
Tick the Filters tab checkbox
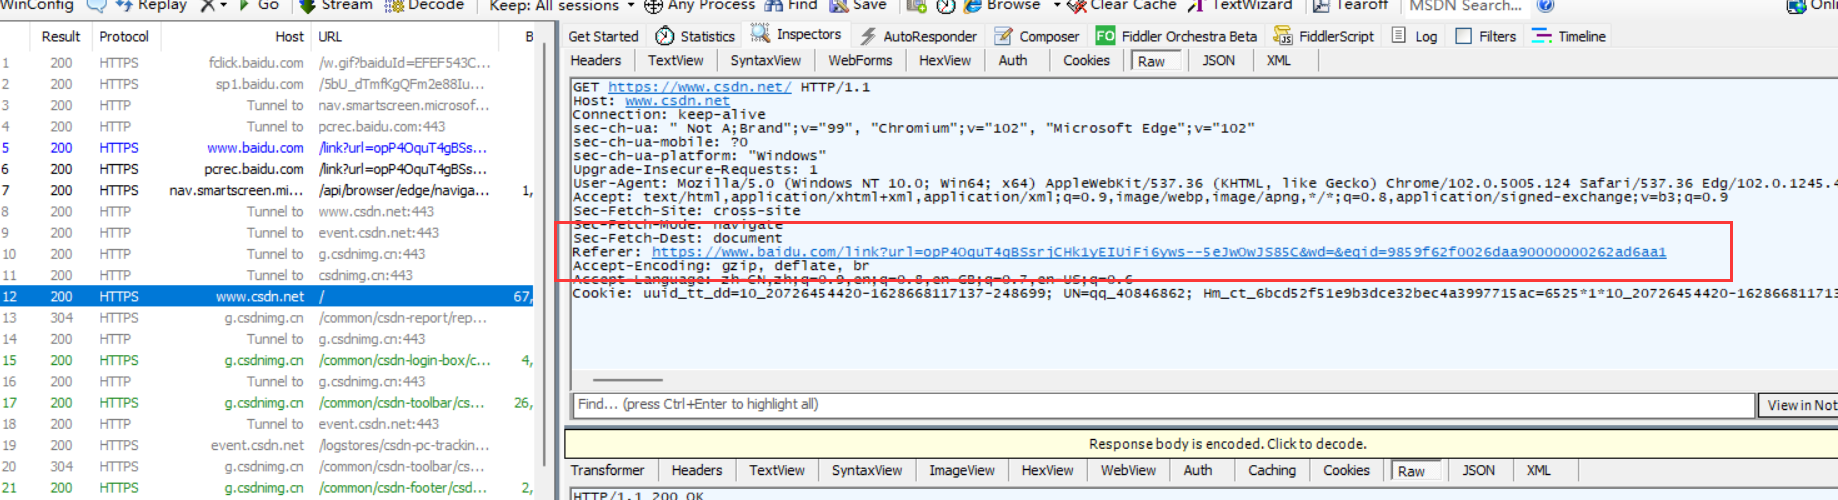1464,36
